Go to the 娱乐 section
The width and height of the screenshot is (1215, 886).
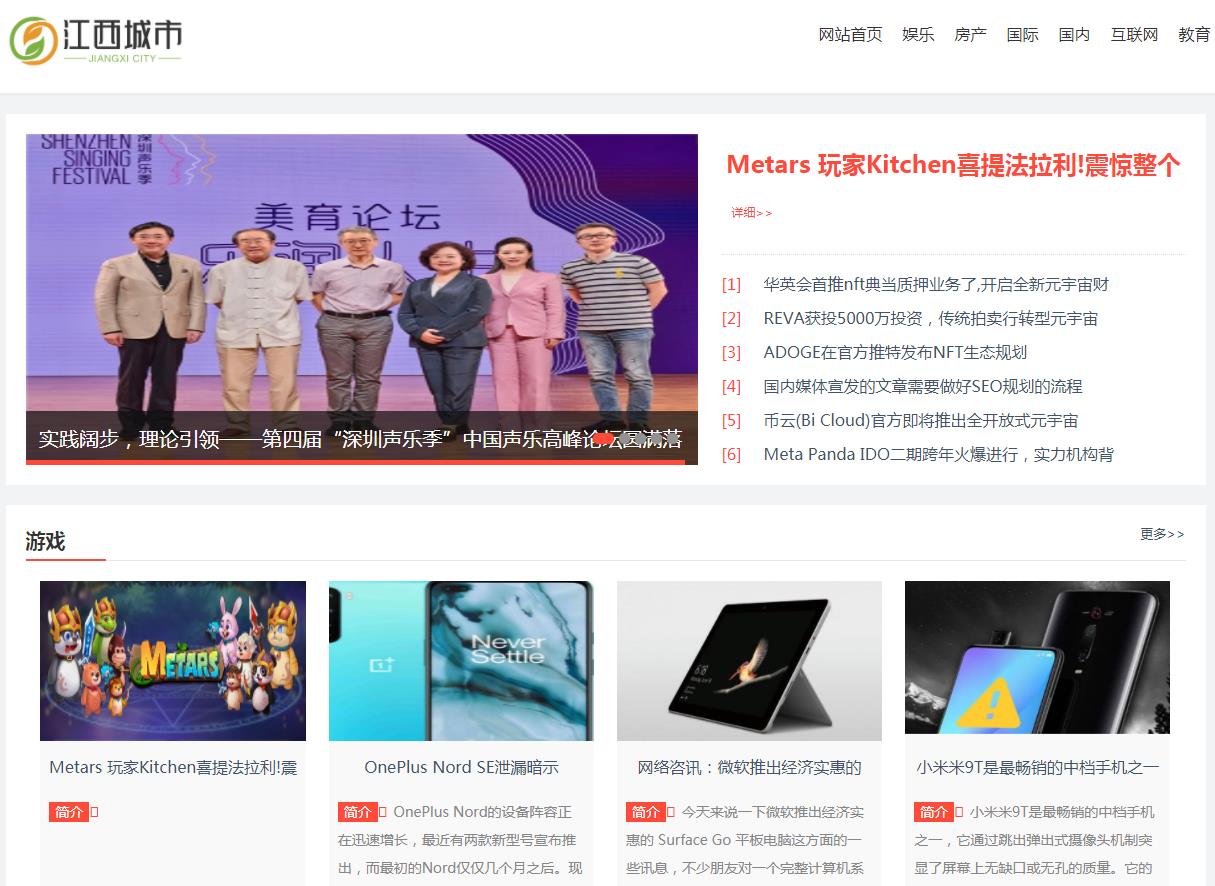coord(918,35)
